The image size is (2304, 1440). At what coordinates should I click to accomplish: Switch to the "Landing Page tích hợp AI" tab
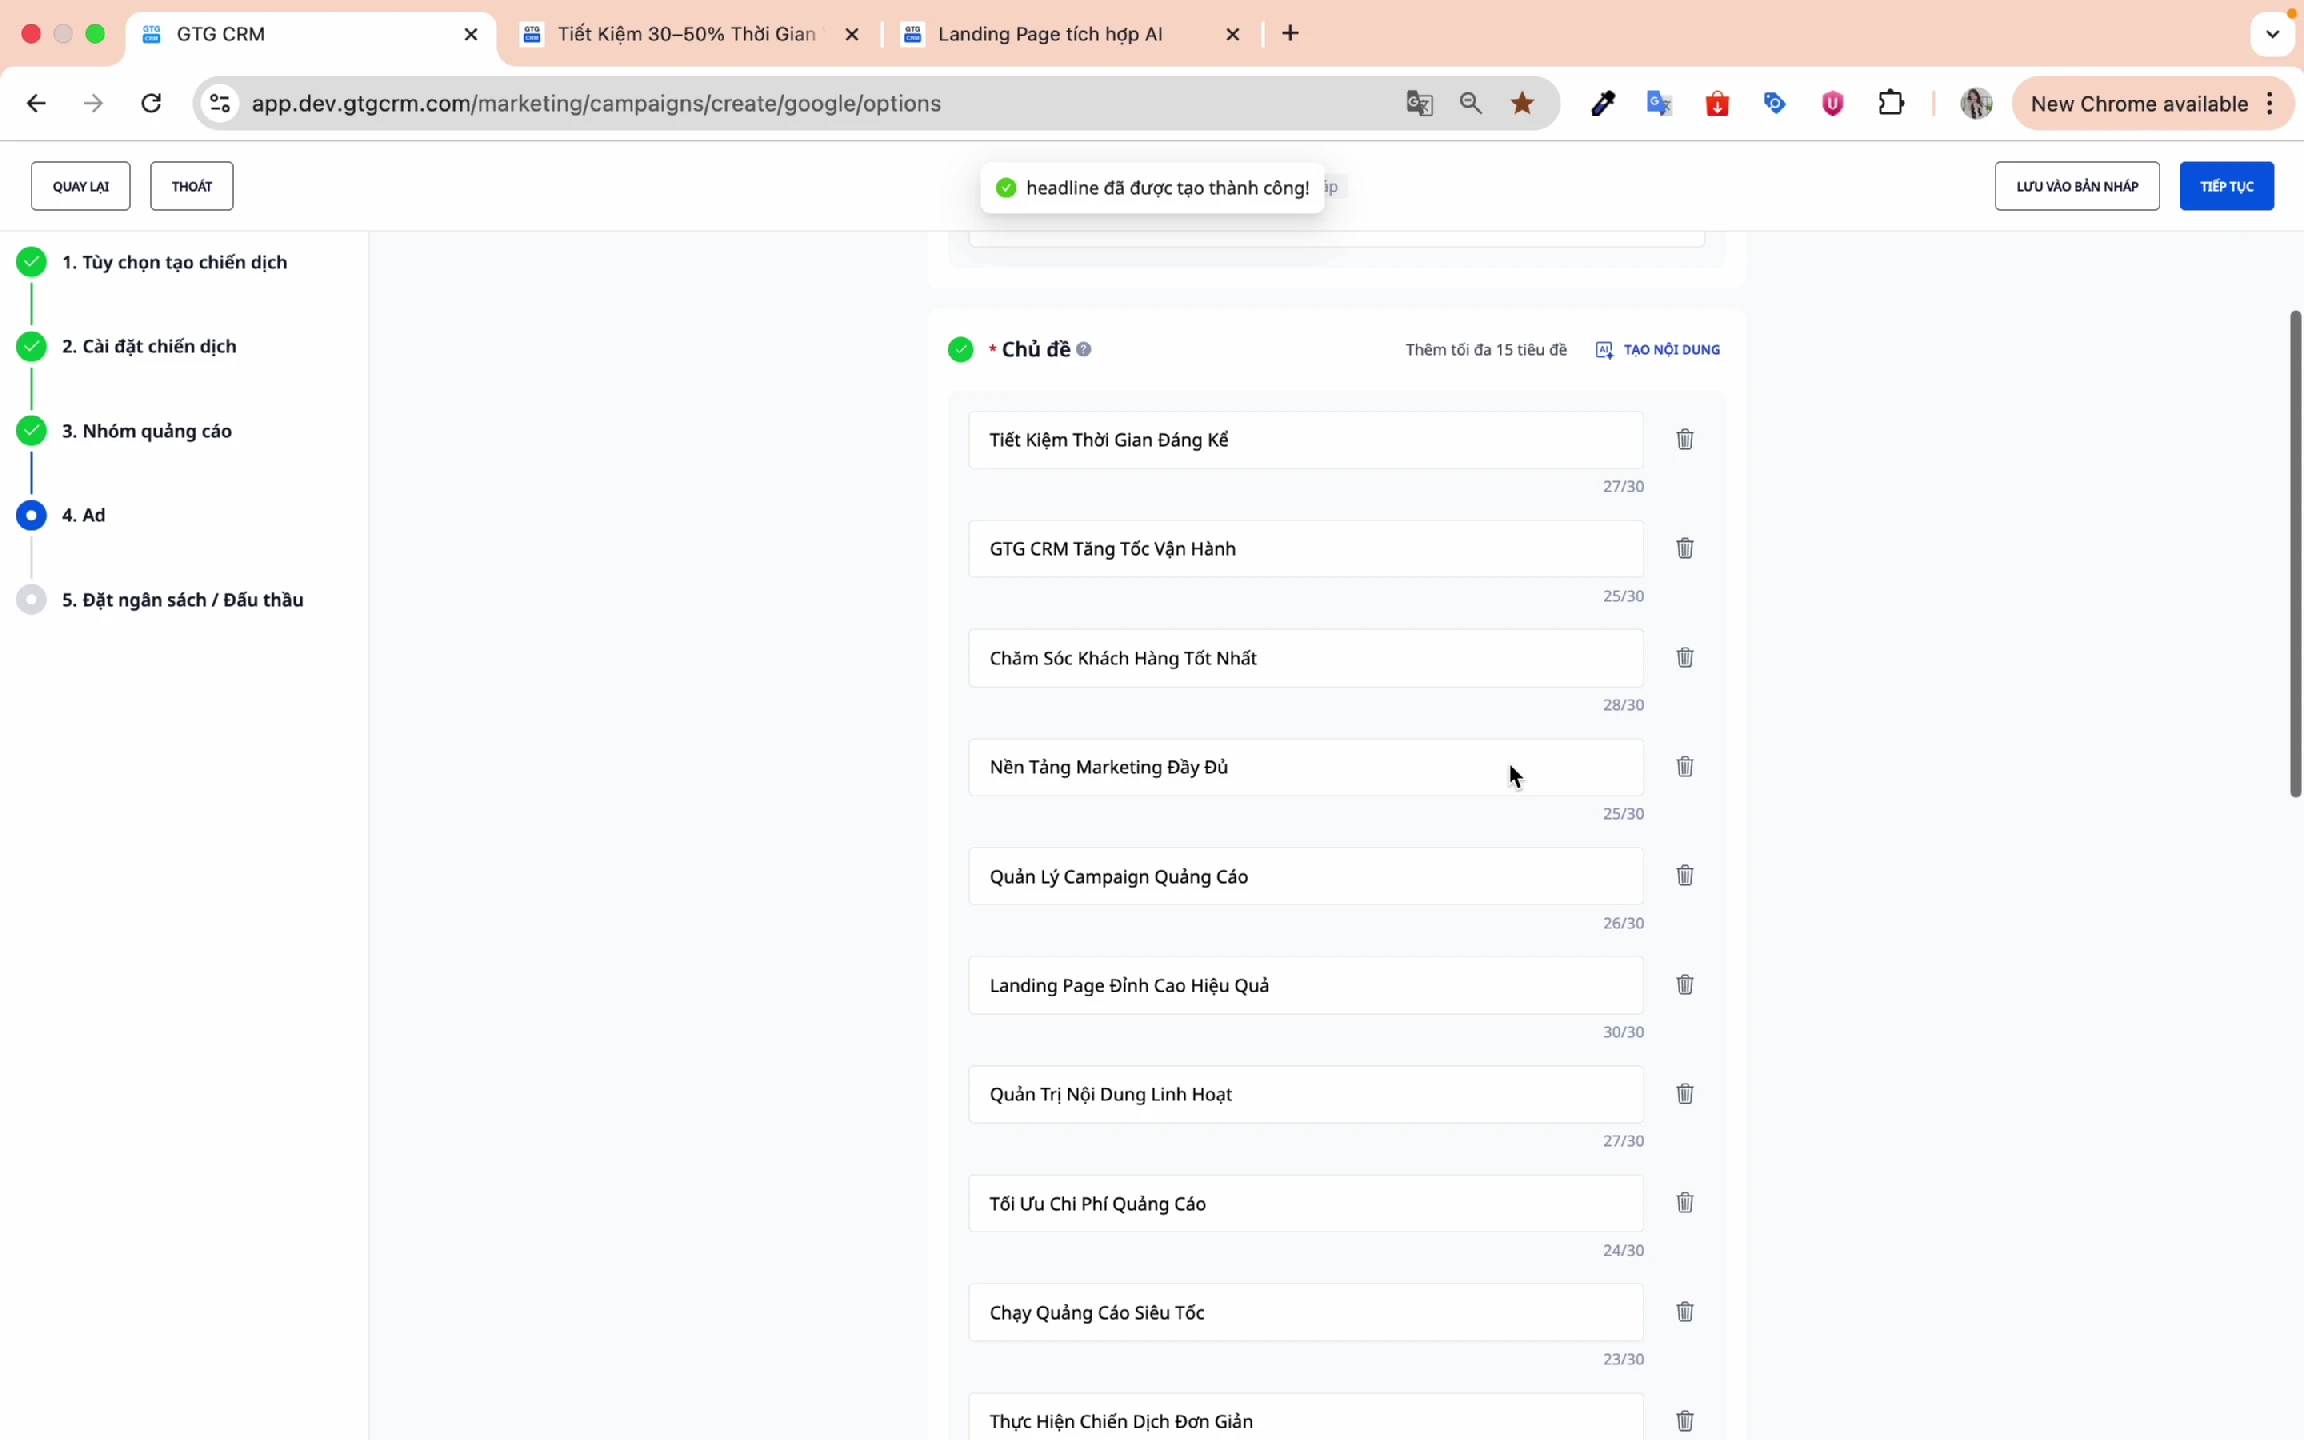pos(1050,34)
